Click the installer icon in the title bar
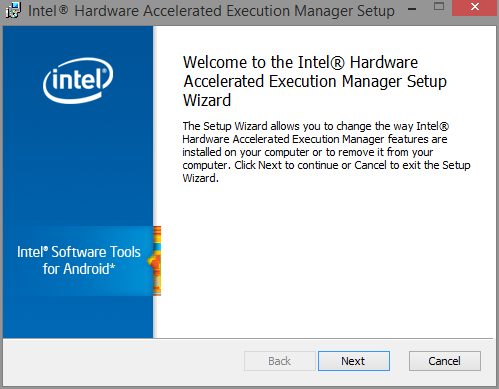 tap(13, 10)
